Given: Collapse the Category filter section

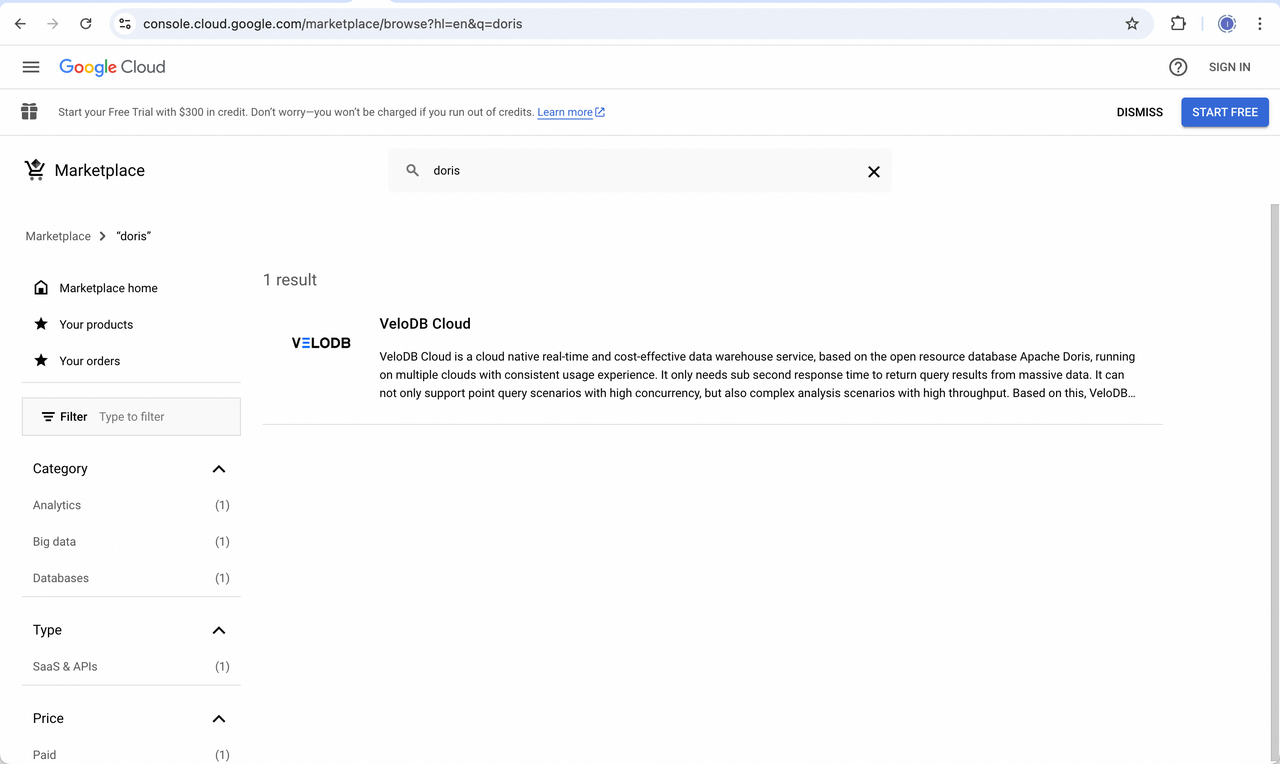Looking at the screenshot, I should pos(218,468).
